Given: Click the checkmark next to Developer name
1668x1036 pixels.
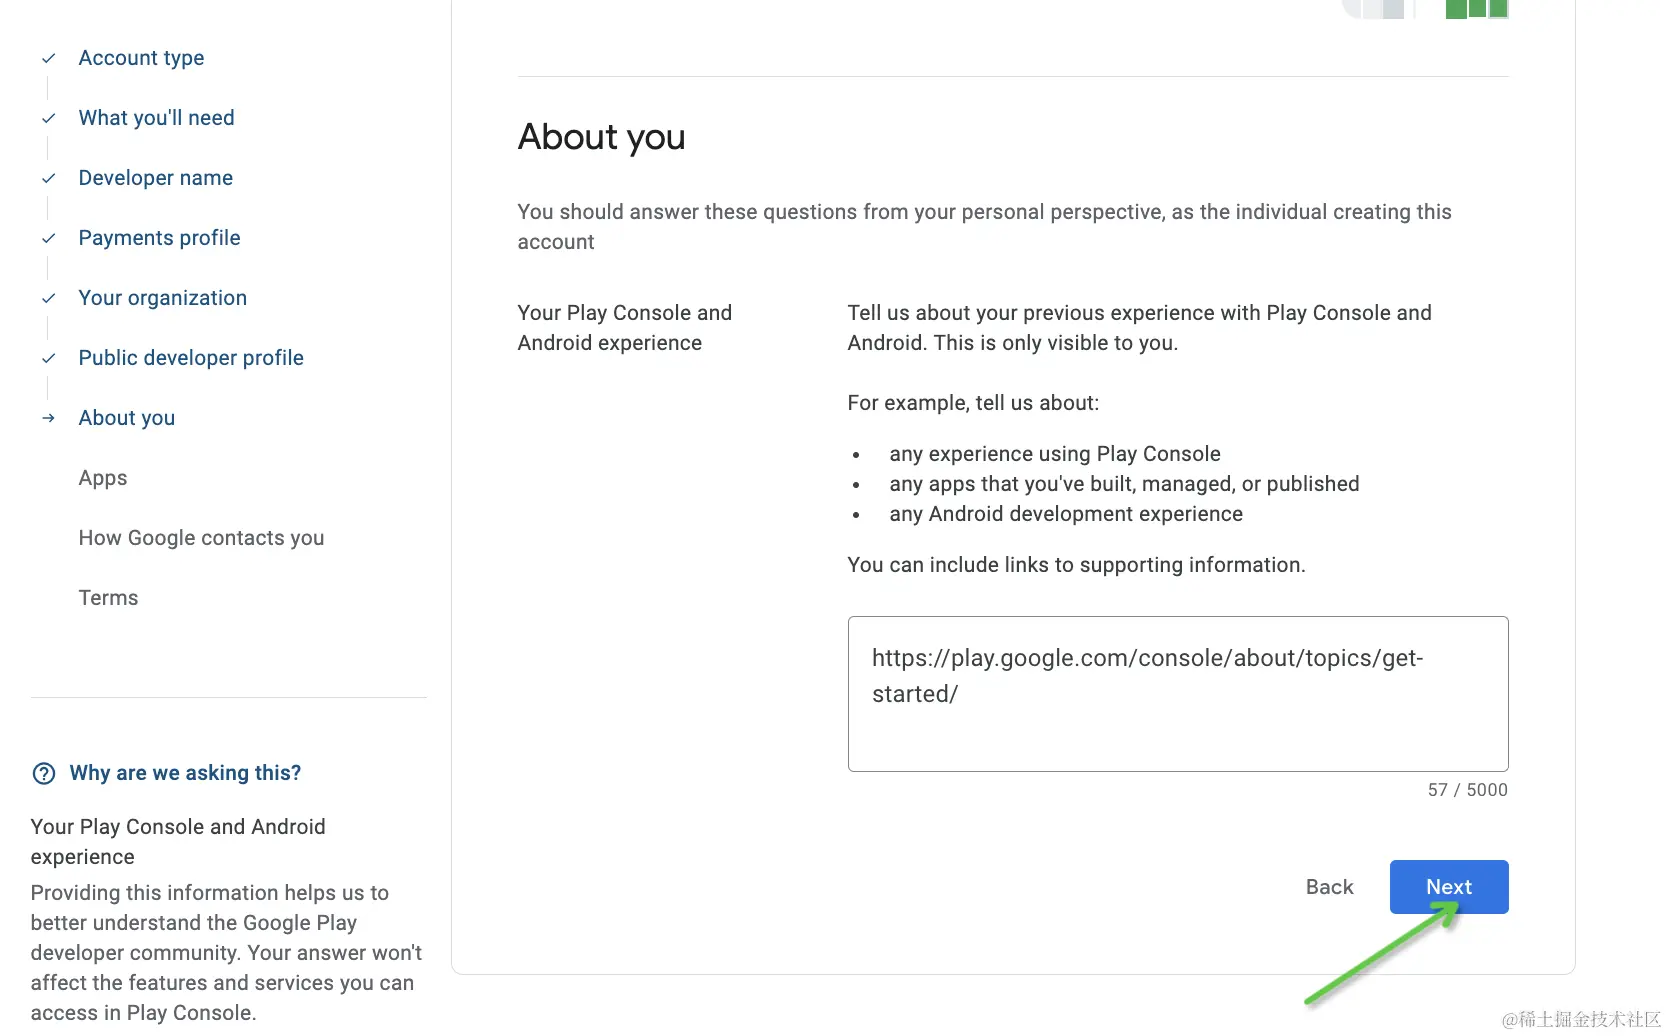Looking at the screenshot, I should click(x=48, y=178).
